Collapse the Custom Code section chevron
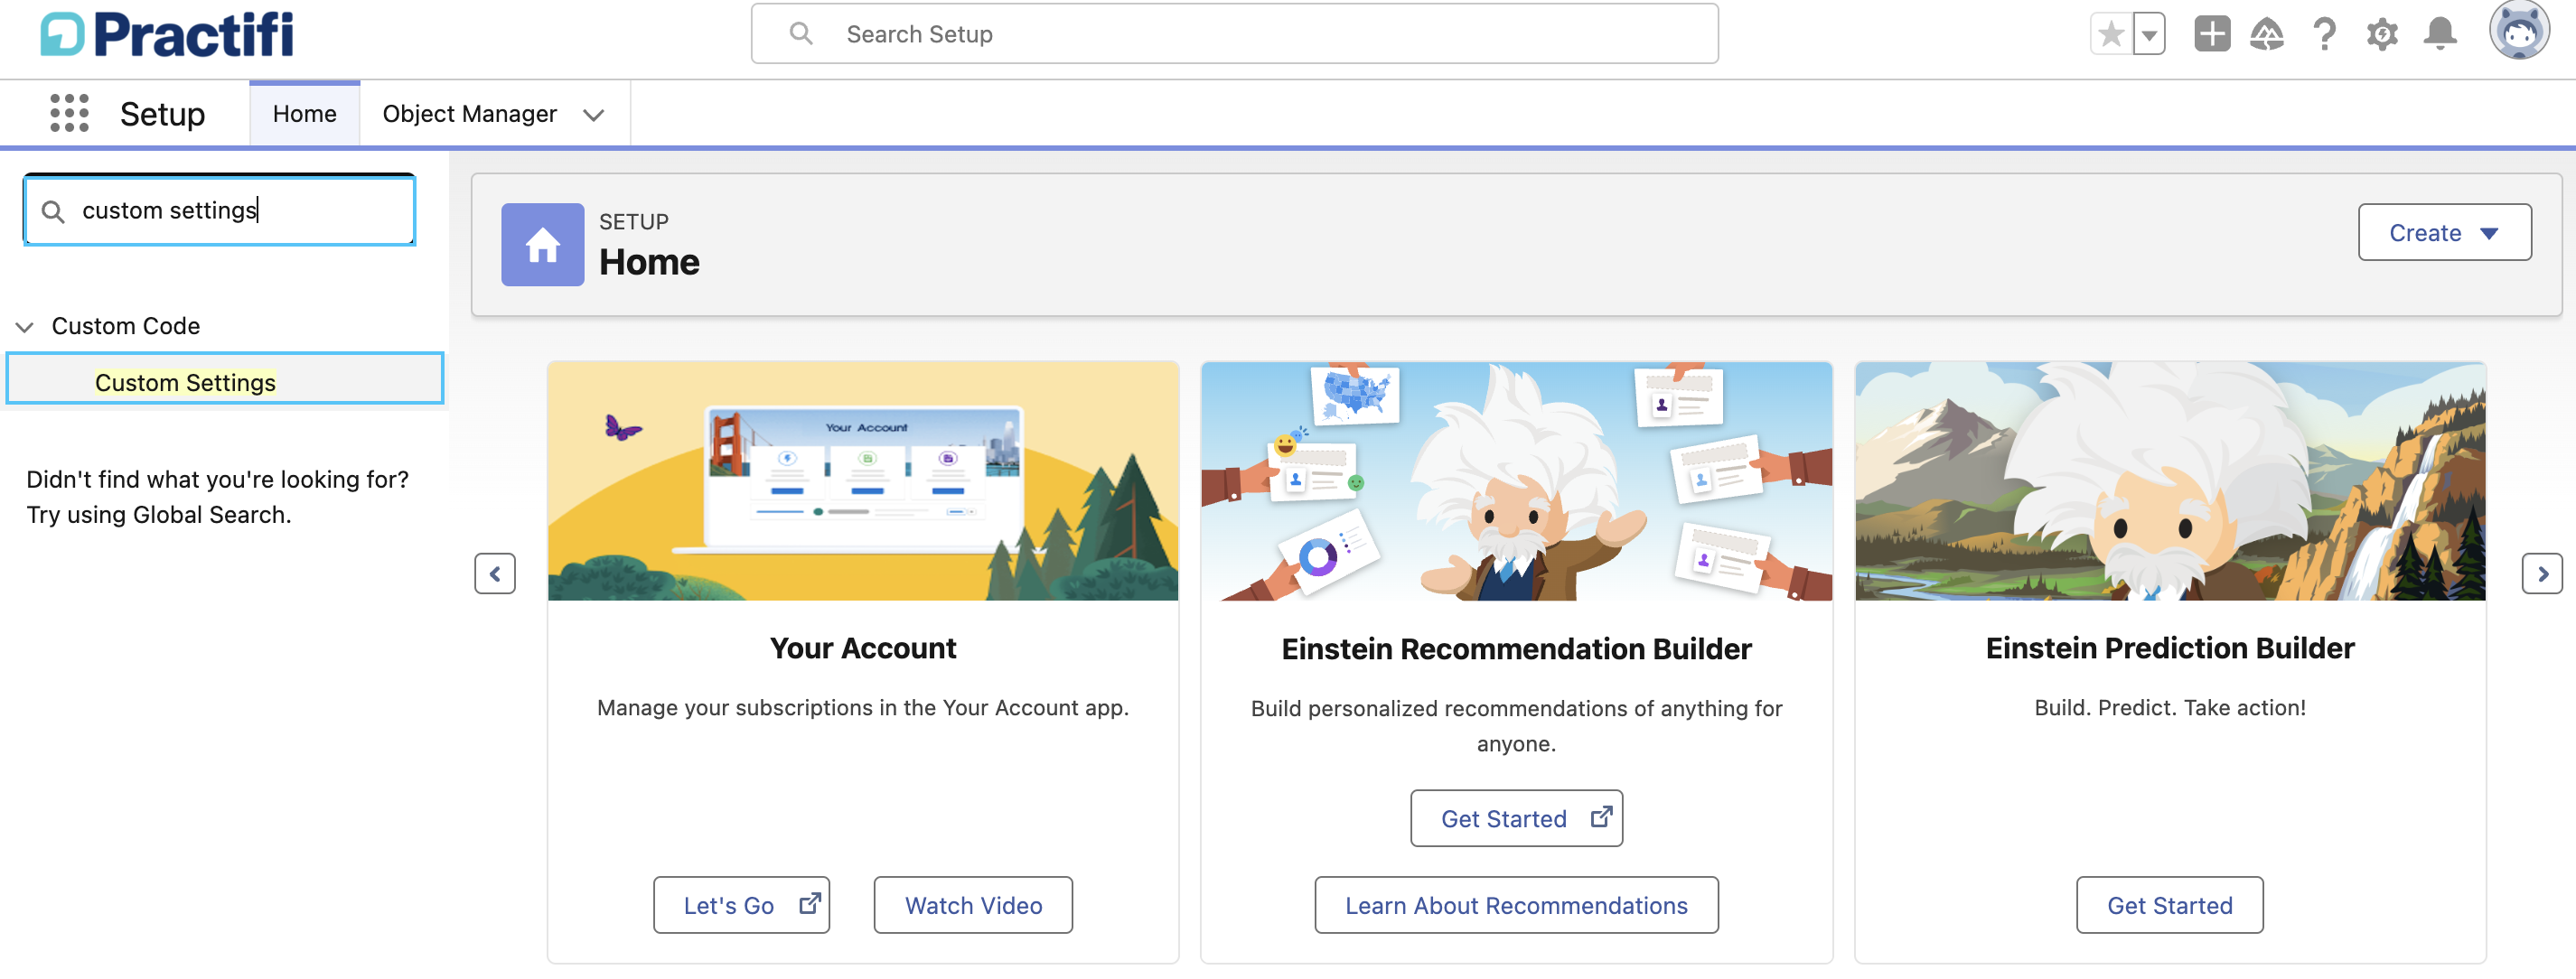 tap(25, 327)
